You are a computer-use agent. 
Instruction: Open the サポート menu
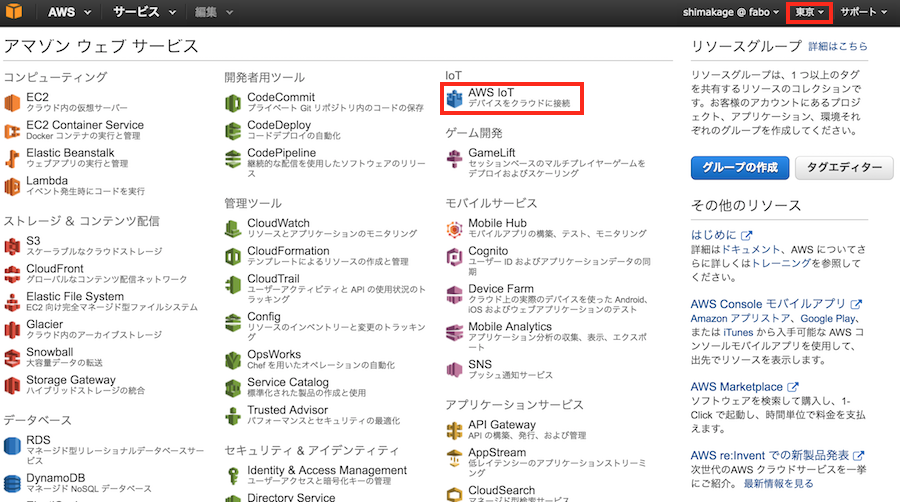click(863, 12)
